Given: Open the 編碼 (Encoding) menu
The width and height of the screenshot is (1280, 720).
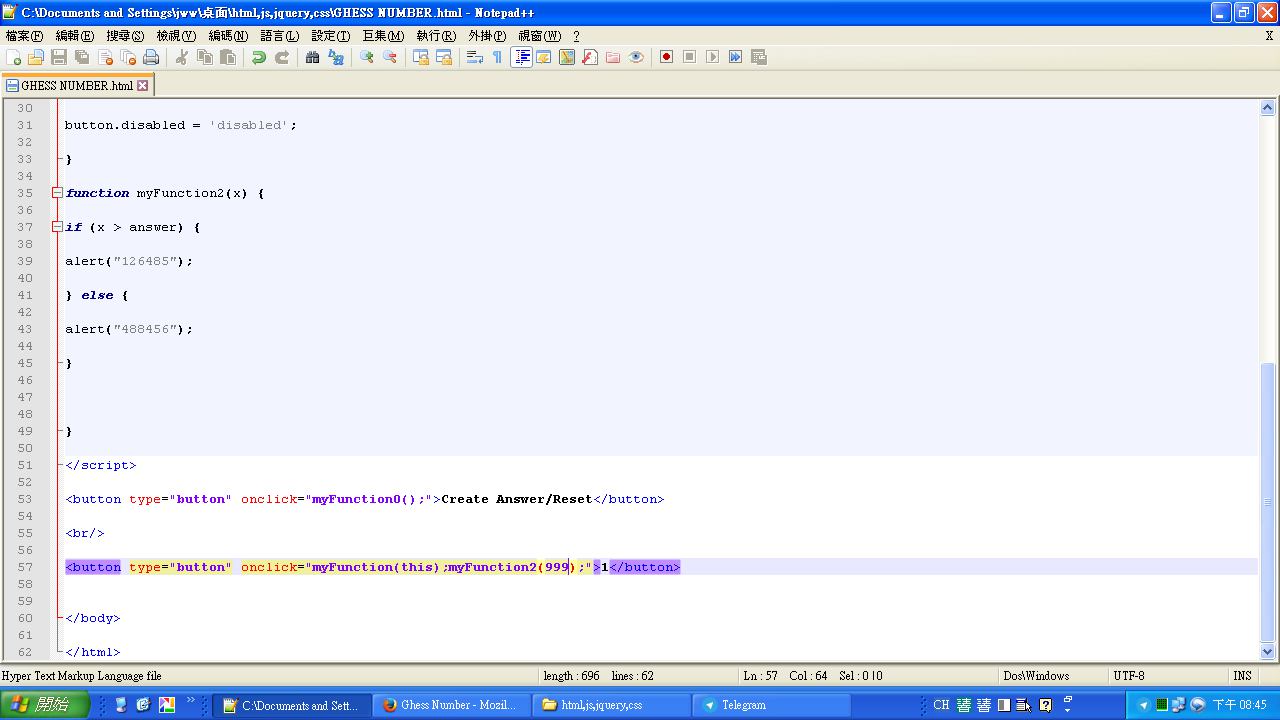Looking at the screenshot, I should [228, 36].
